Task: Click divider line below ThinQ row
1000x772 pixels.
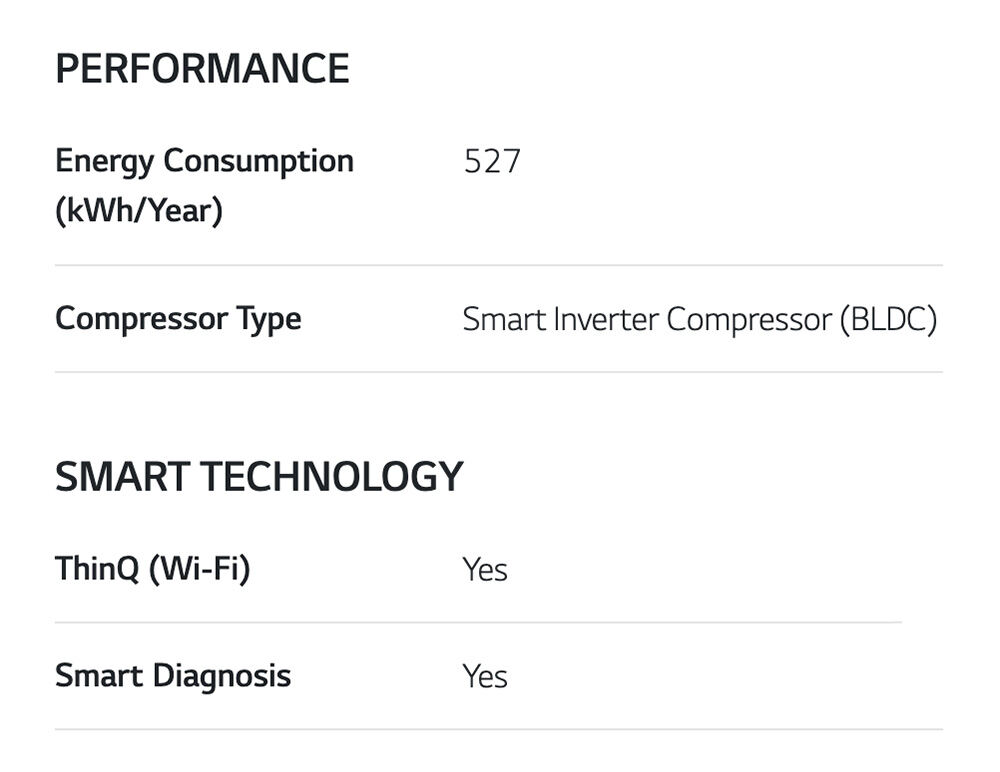Action: click(x=478, y=622)
